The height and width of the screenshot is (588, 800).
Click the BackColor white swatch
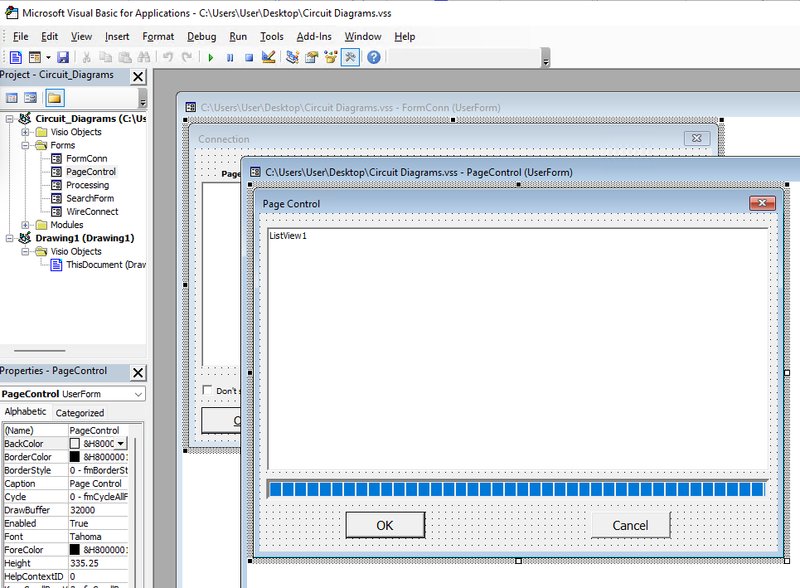[74, 444]
